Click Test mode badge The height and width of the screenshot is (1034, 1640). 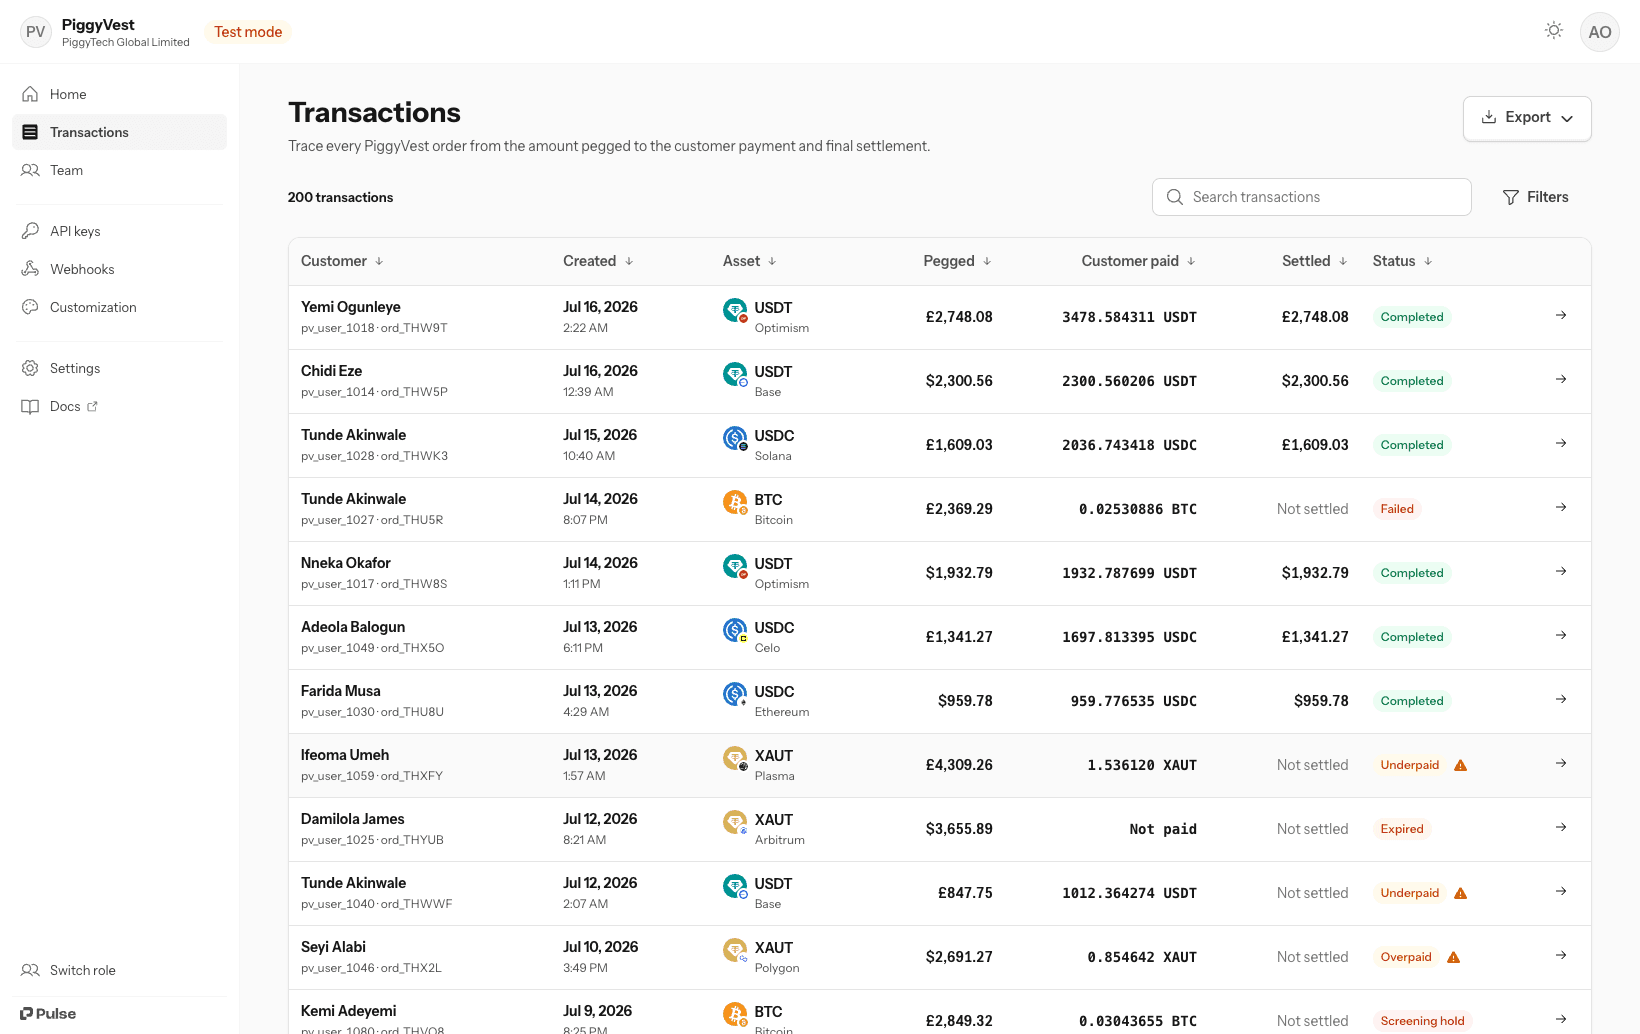pos(248,32)
